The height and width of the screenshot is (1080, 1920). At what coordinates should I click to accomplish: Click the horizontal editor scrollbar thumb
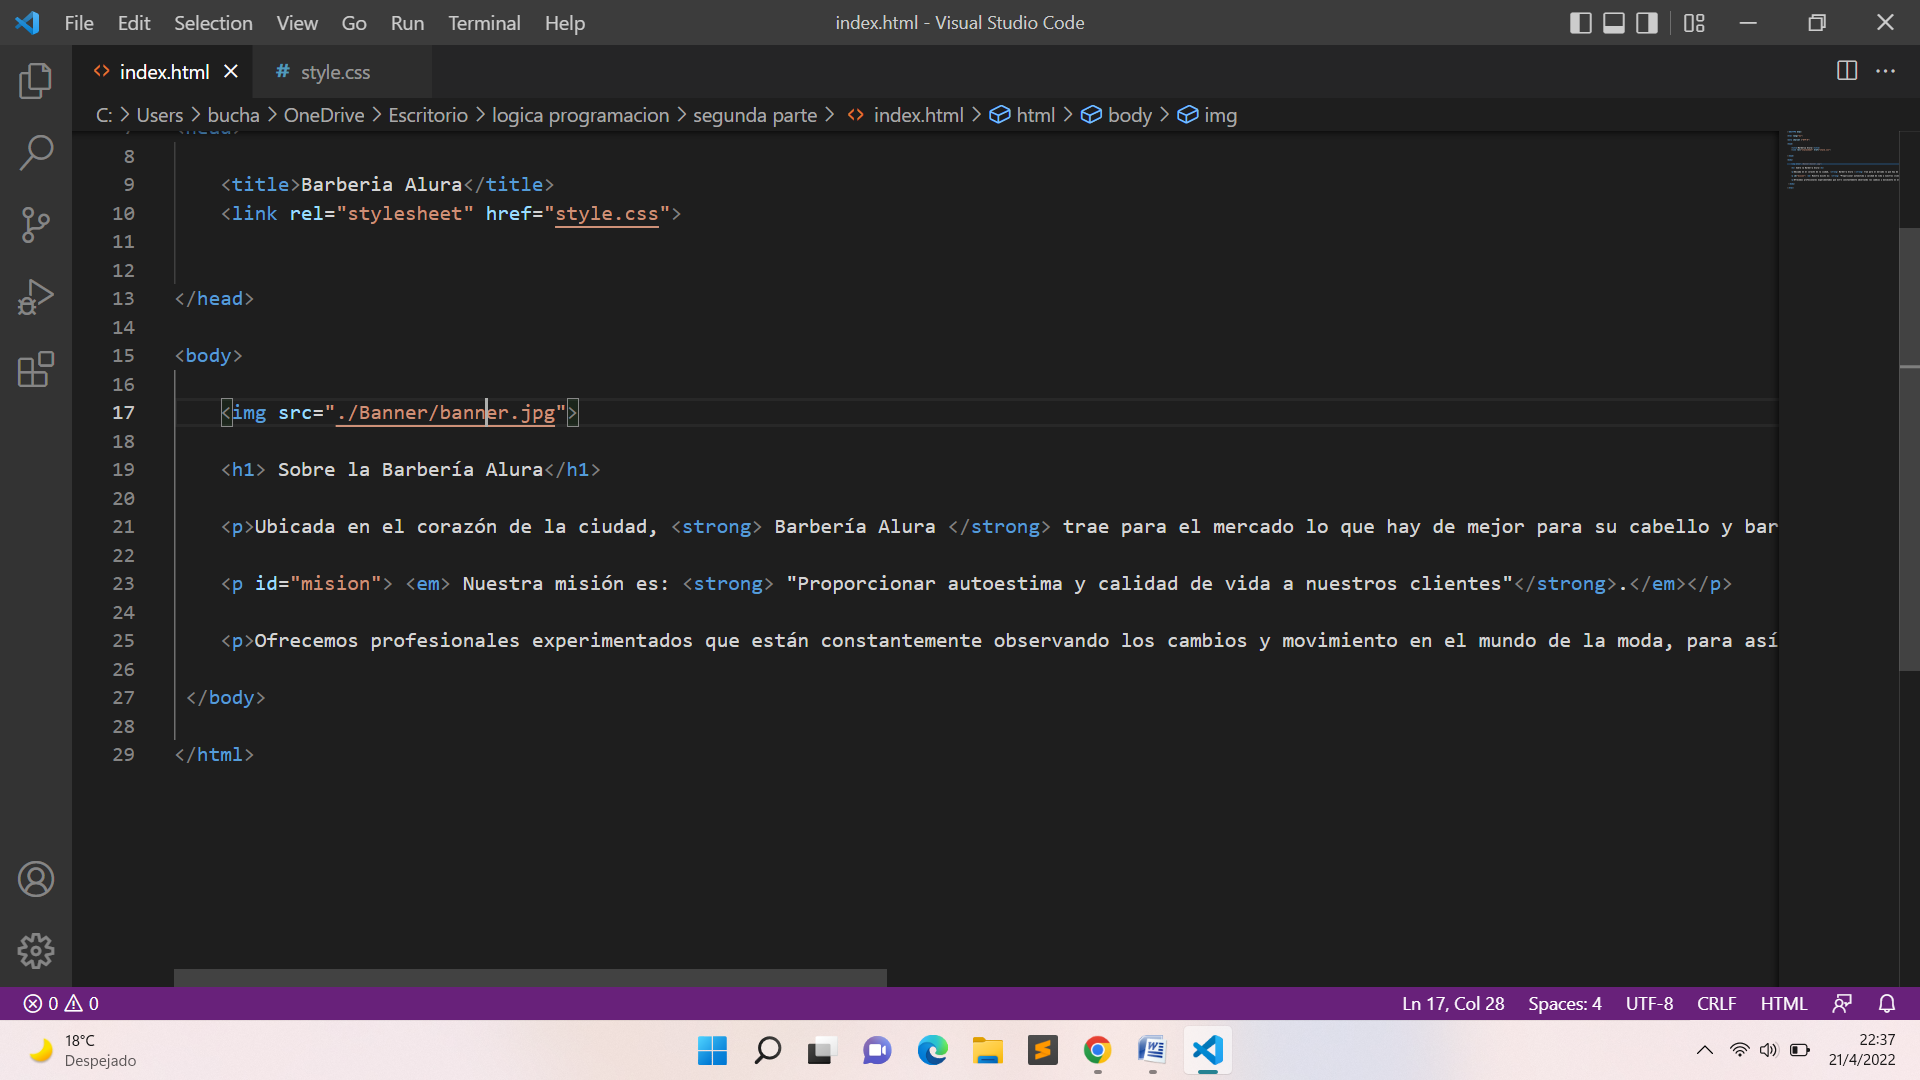530,977
